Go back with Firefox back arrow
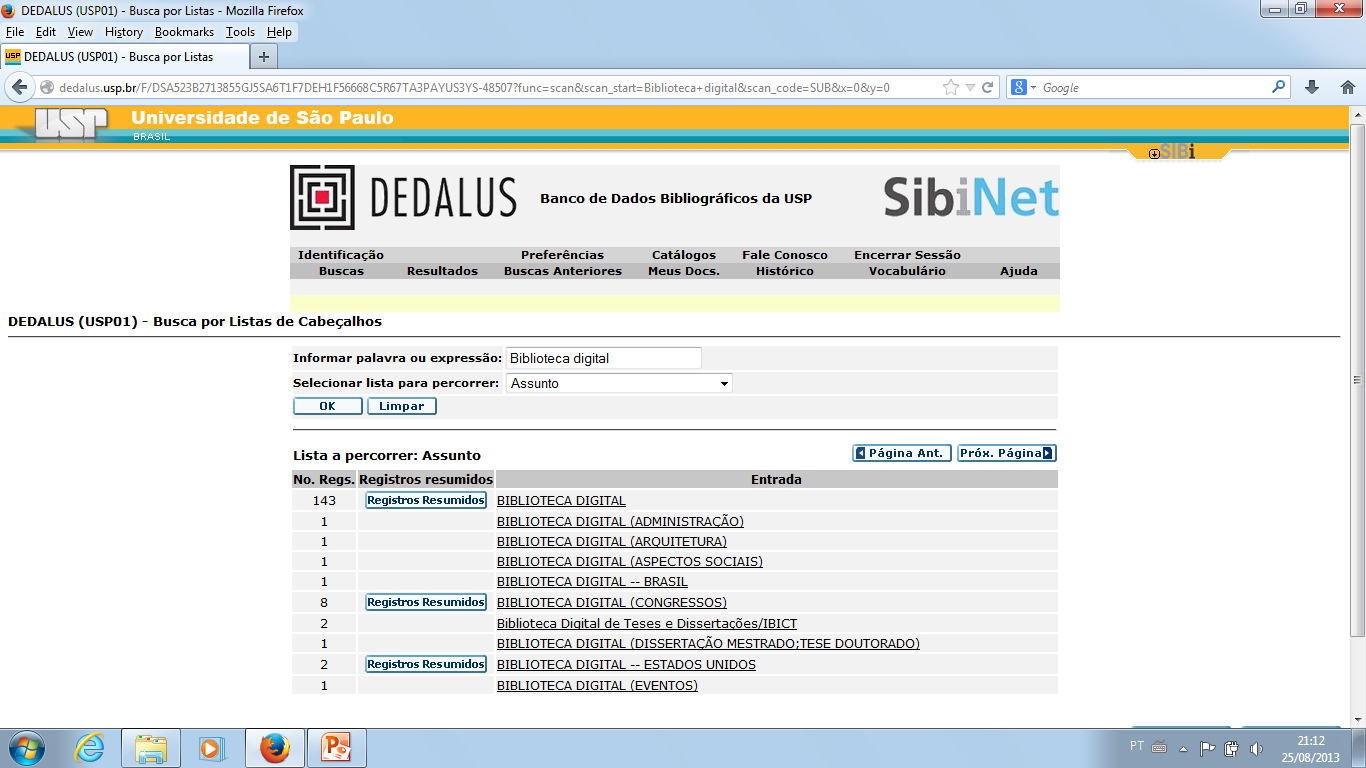Viewport: 1366px width, 768px height. (x=19, y=88)
